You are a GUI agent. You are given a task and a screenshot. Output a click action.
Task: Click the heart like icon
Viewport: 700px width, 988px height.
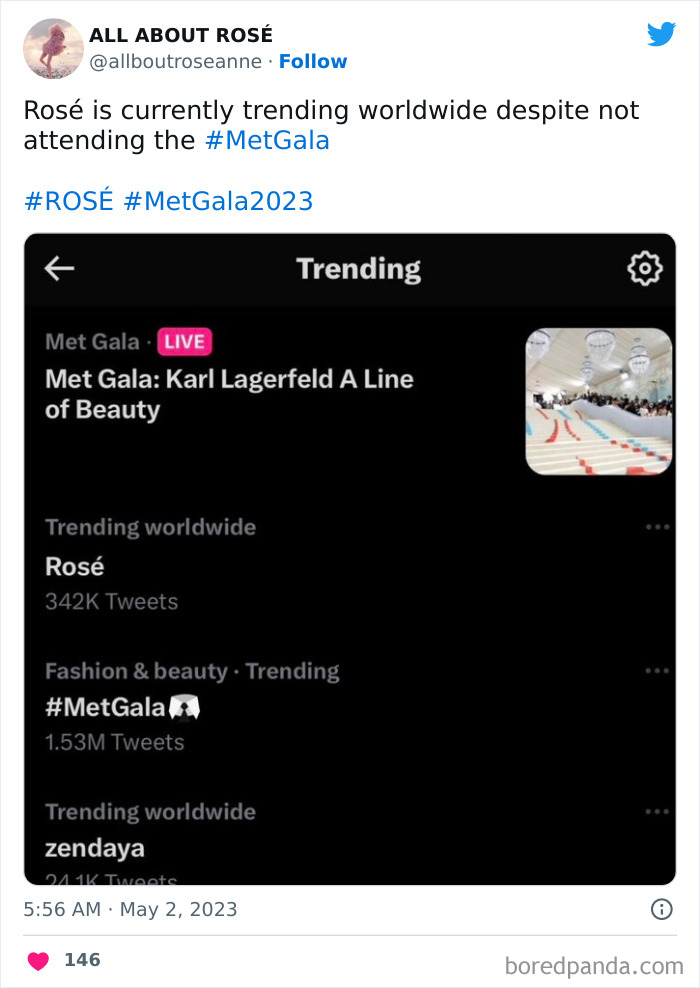37,957
